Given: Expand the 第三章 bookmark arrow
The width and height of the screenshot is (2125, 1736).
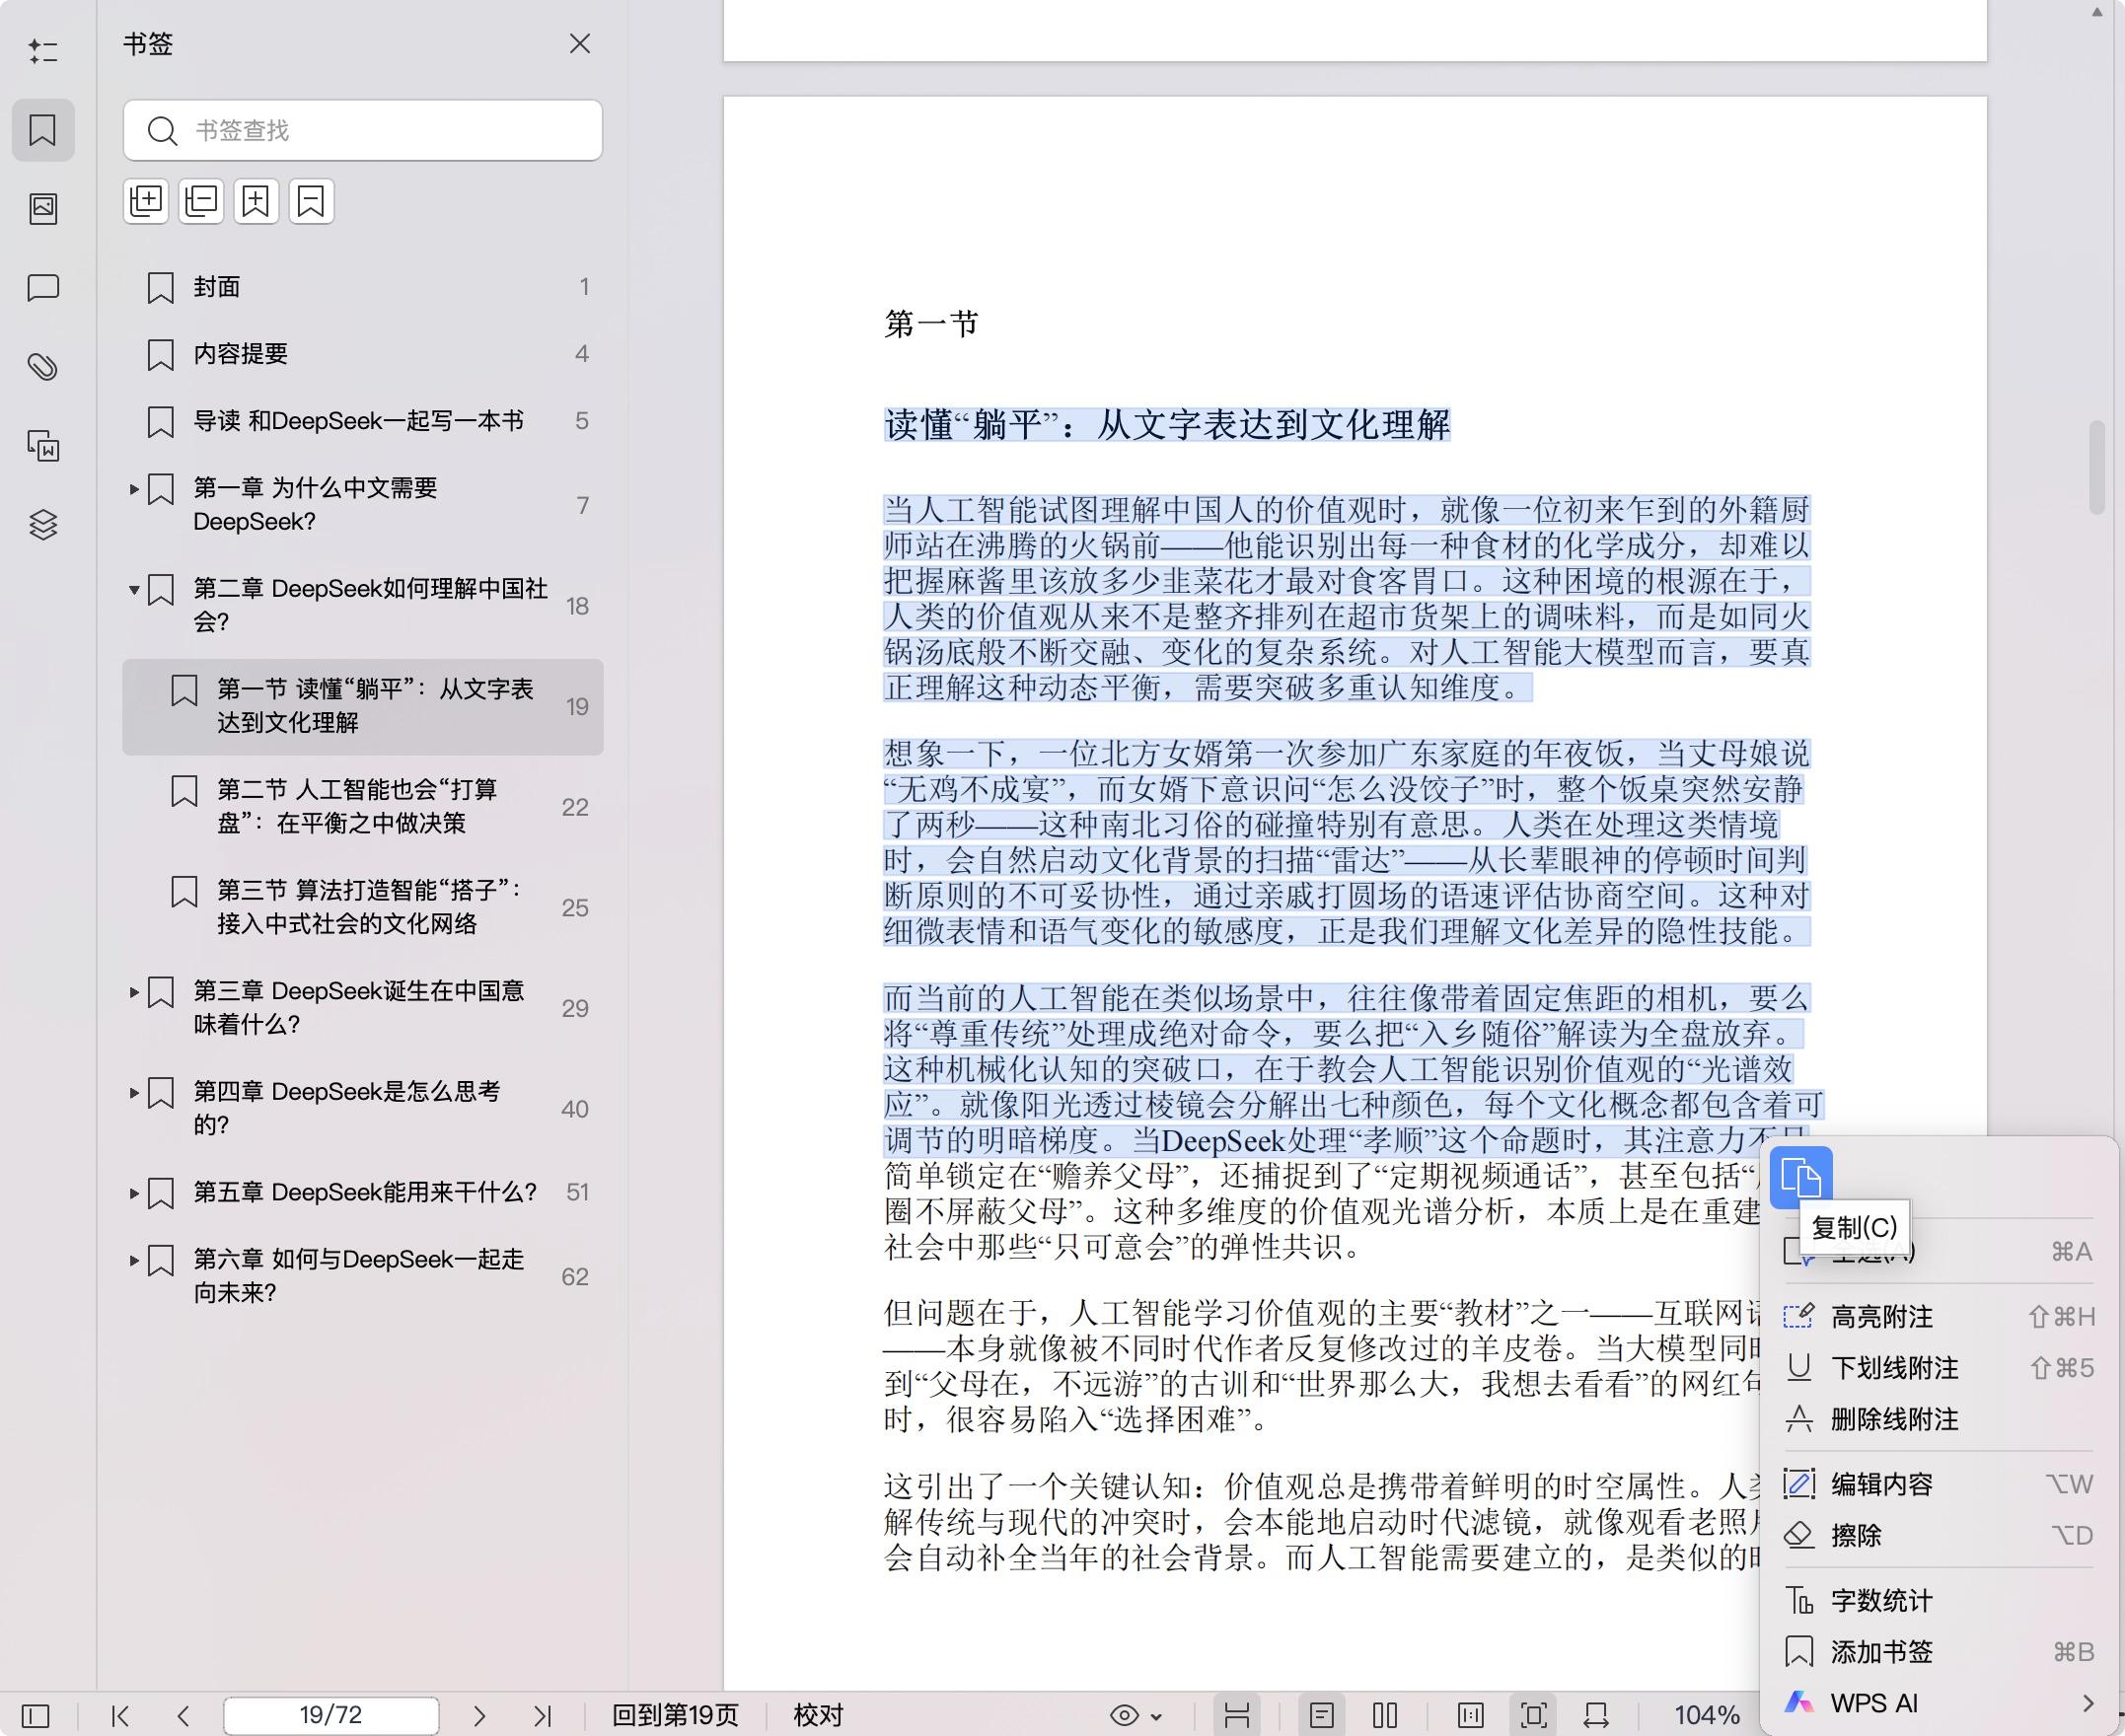Looking at the screenshot, I should (x=134, y=992).
